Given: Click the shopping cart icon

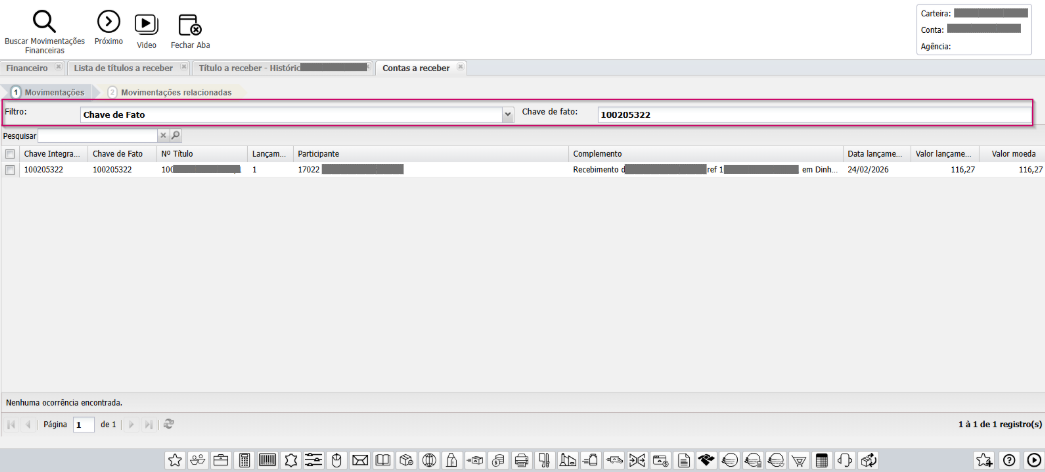Looking at the screenshot, I should pos(799,460).
